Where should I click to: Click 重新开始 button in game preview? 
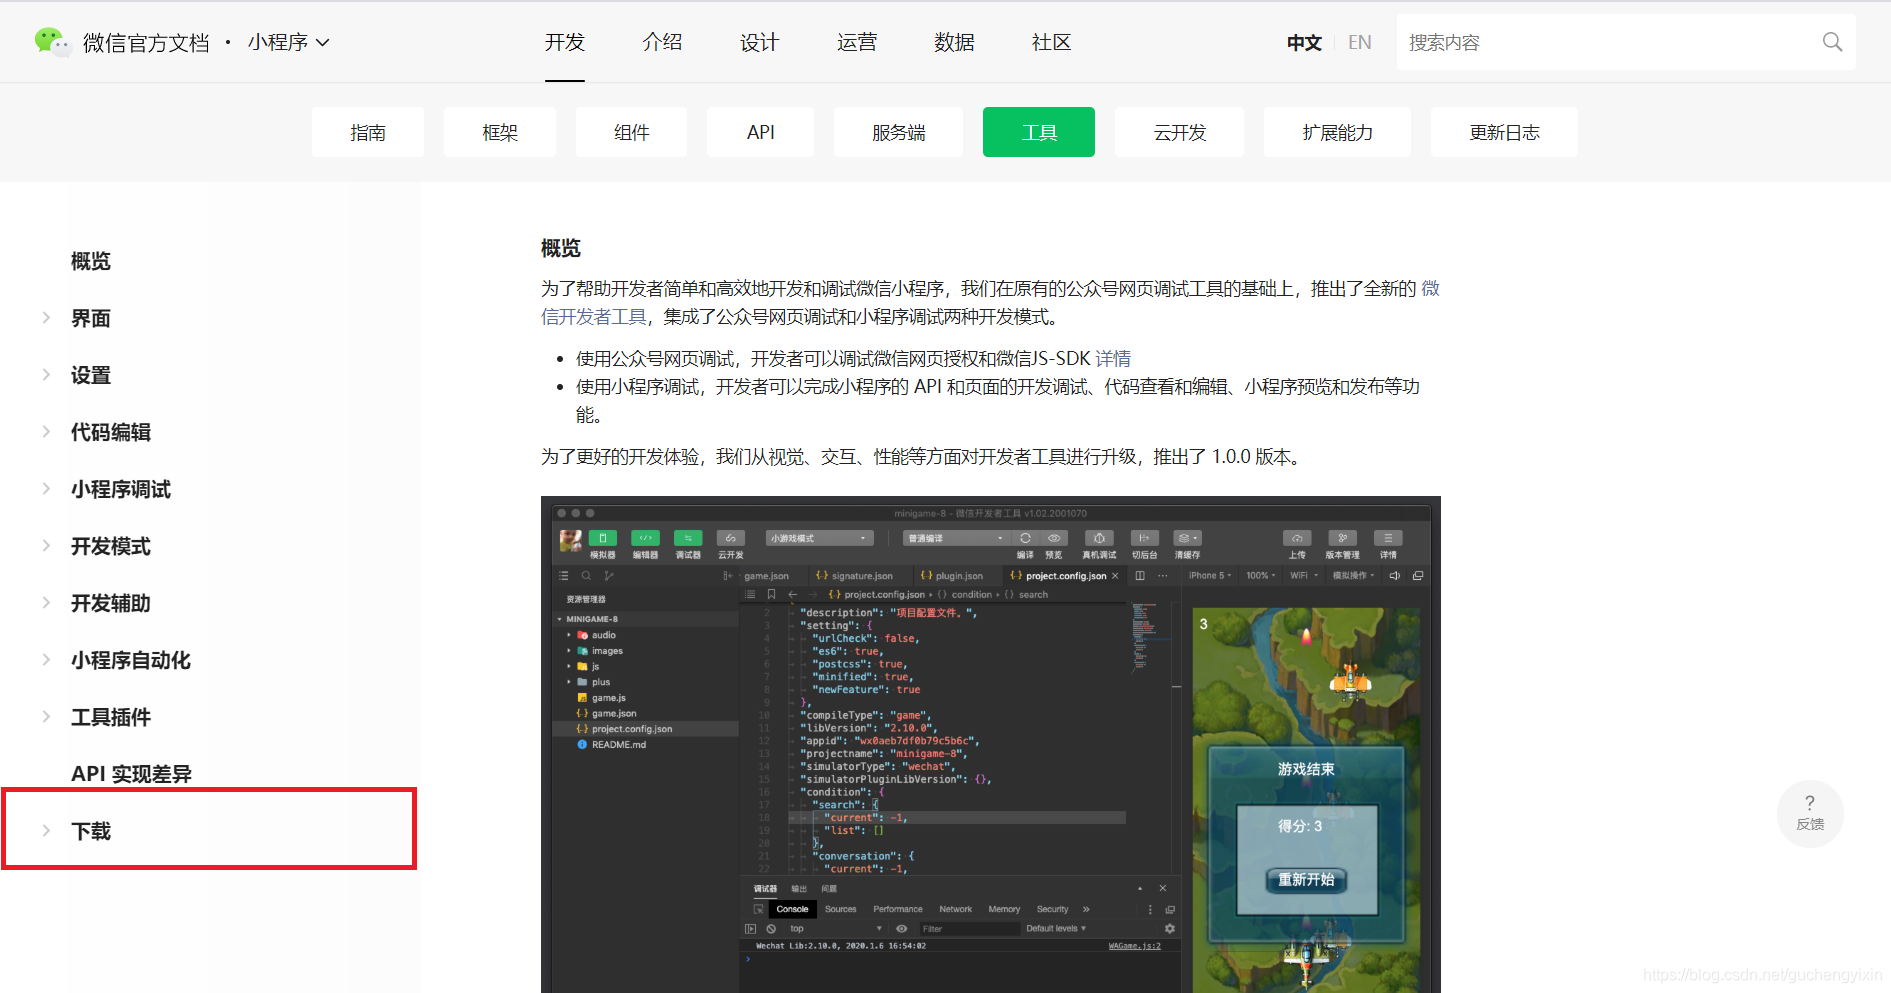click(x=1306, y=879)
